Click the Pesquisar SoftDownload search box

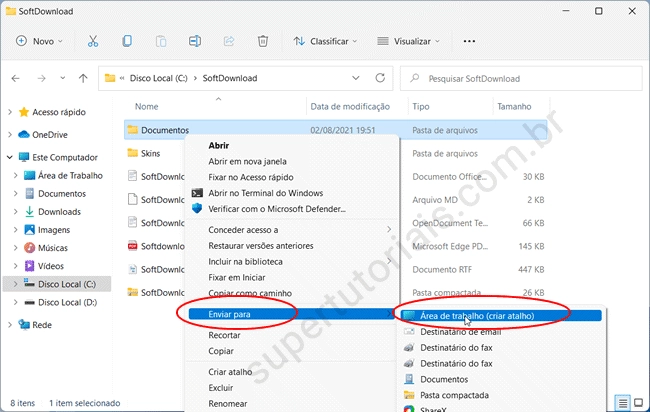[x=518, y=78]
